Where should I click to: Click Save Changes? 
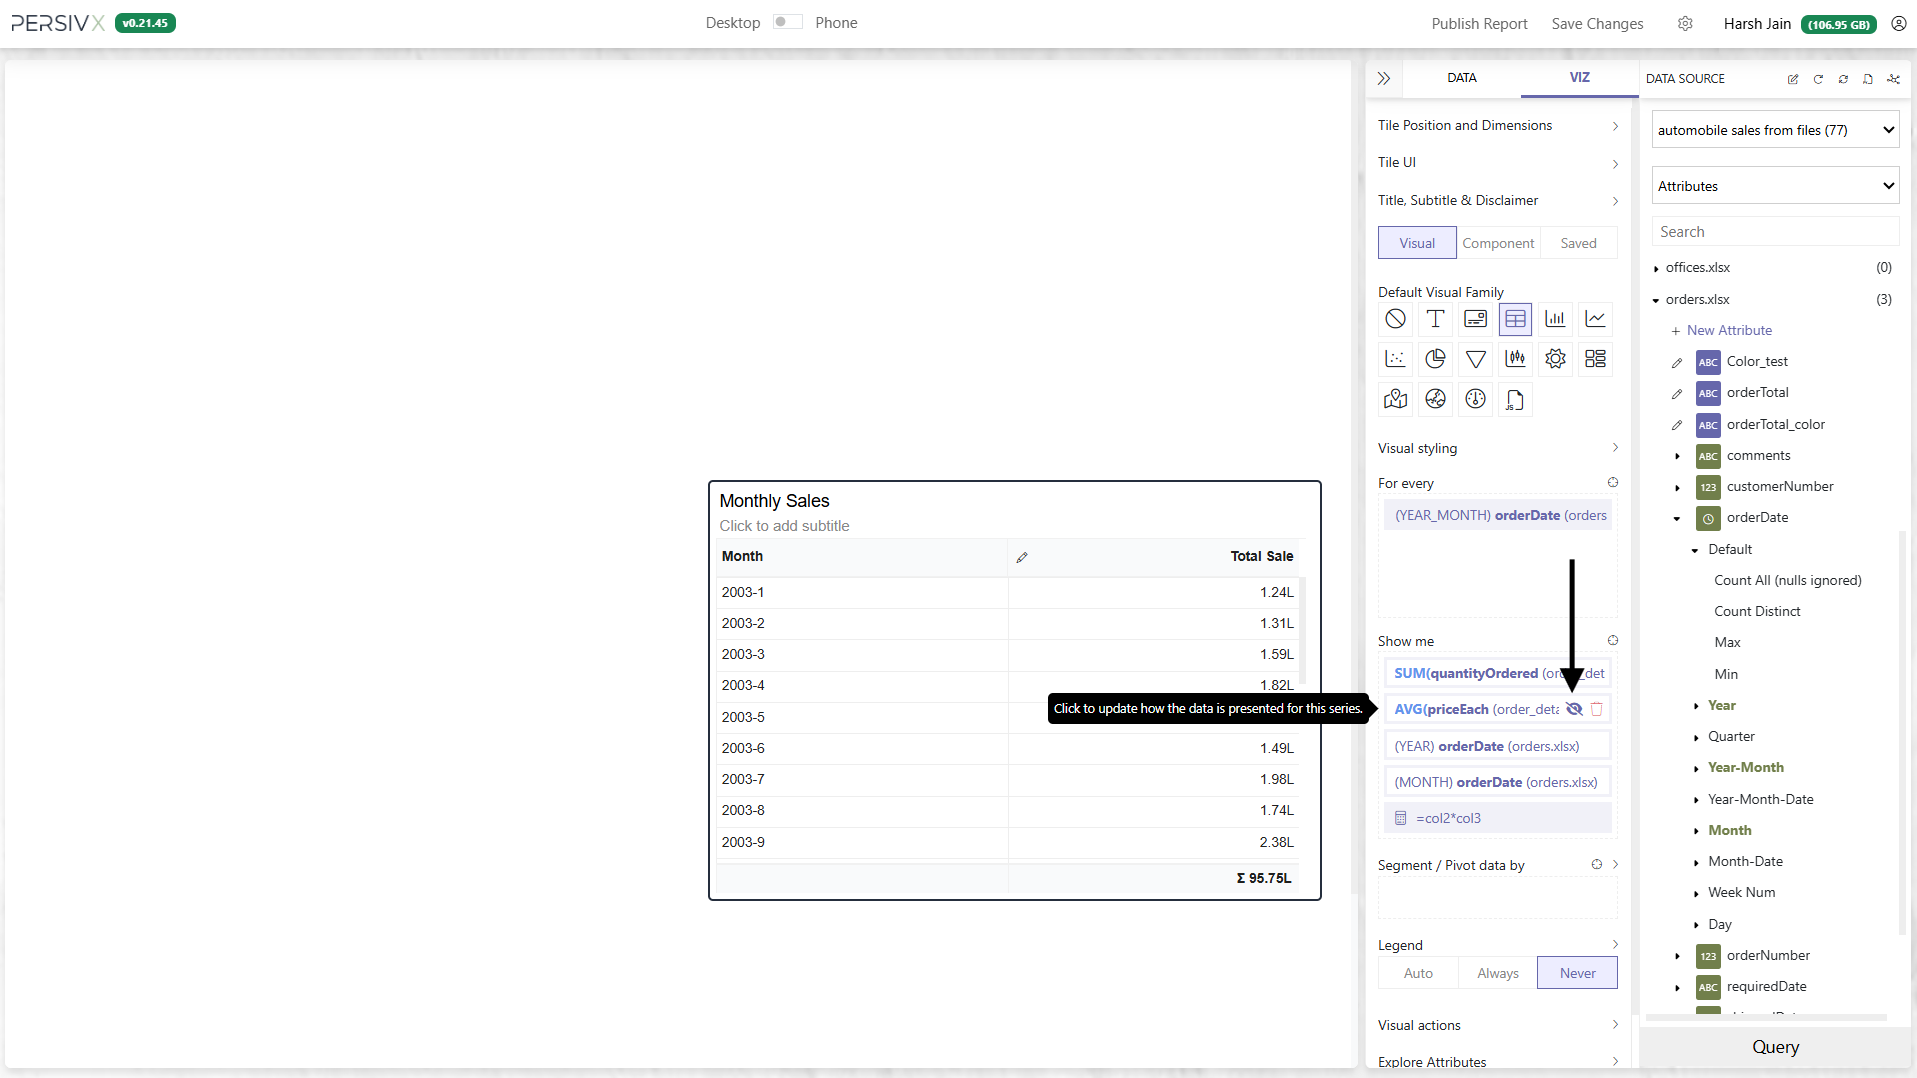coord(1597,23)
